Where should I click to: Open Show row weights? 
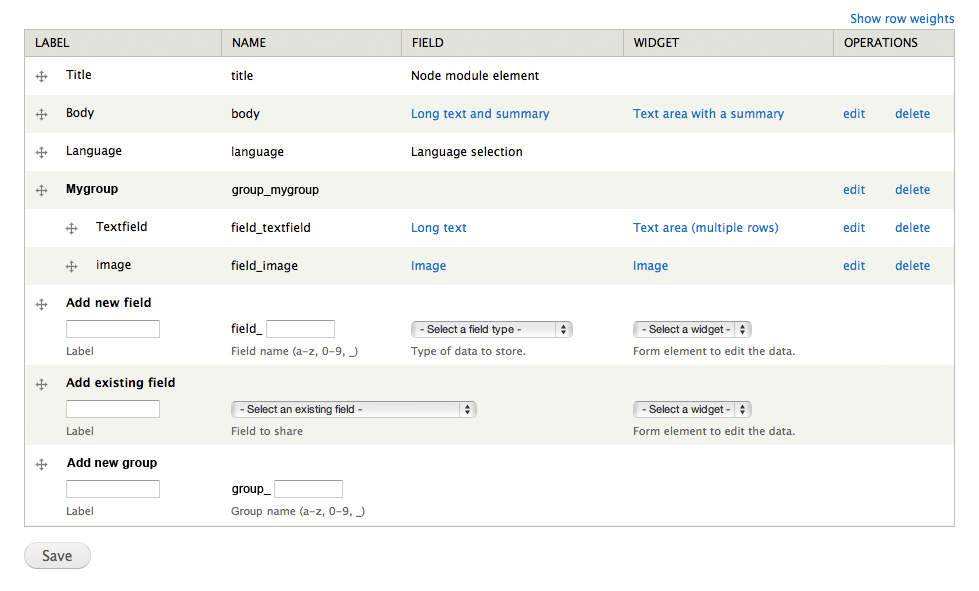[x=902, y=18]
